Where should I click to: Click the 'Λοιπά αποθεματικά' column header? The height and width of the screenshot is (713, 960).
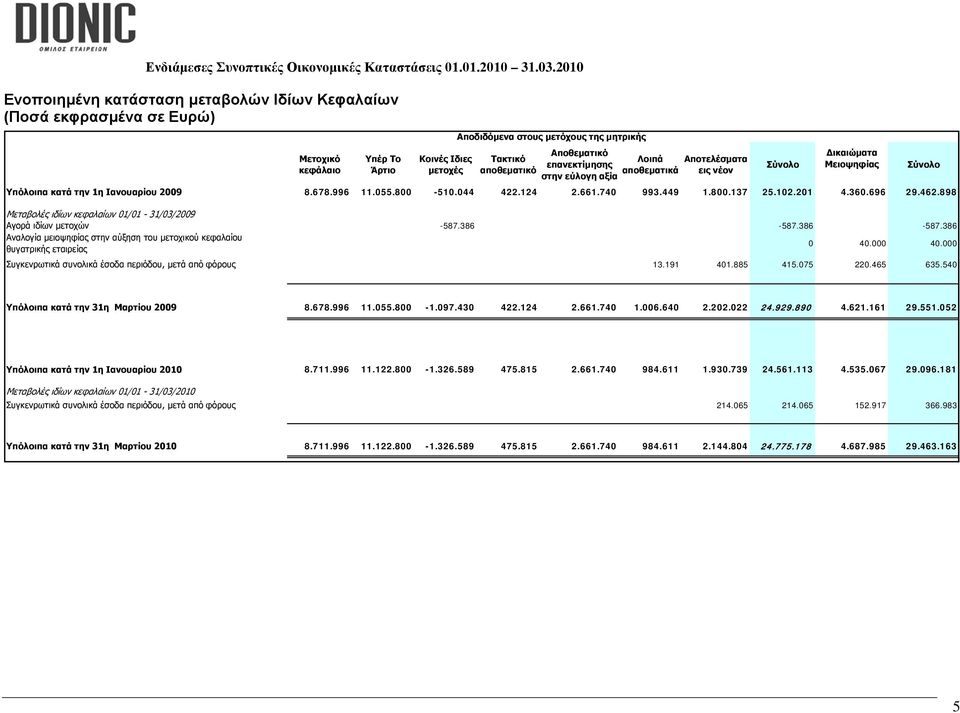650,165
